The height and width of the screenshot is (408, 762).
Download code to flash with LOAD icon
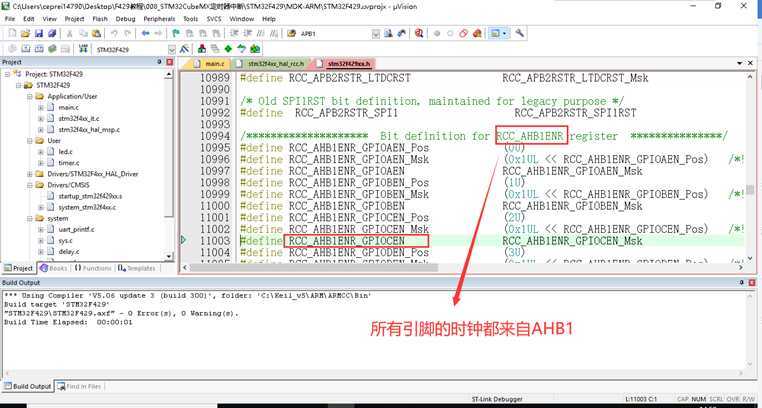84,49
